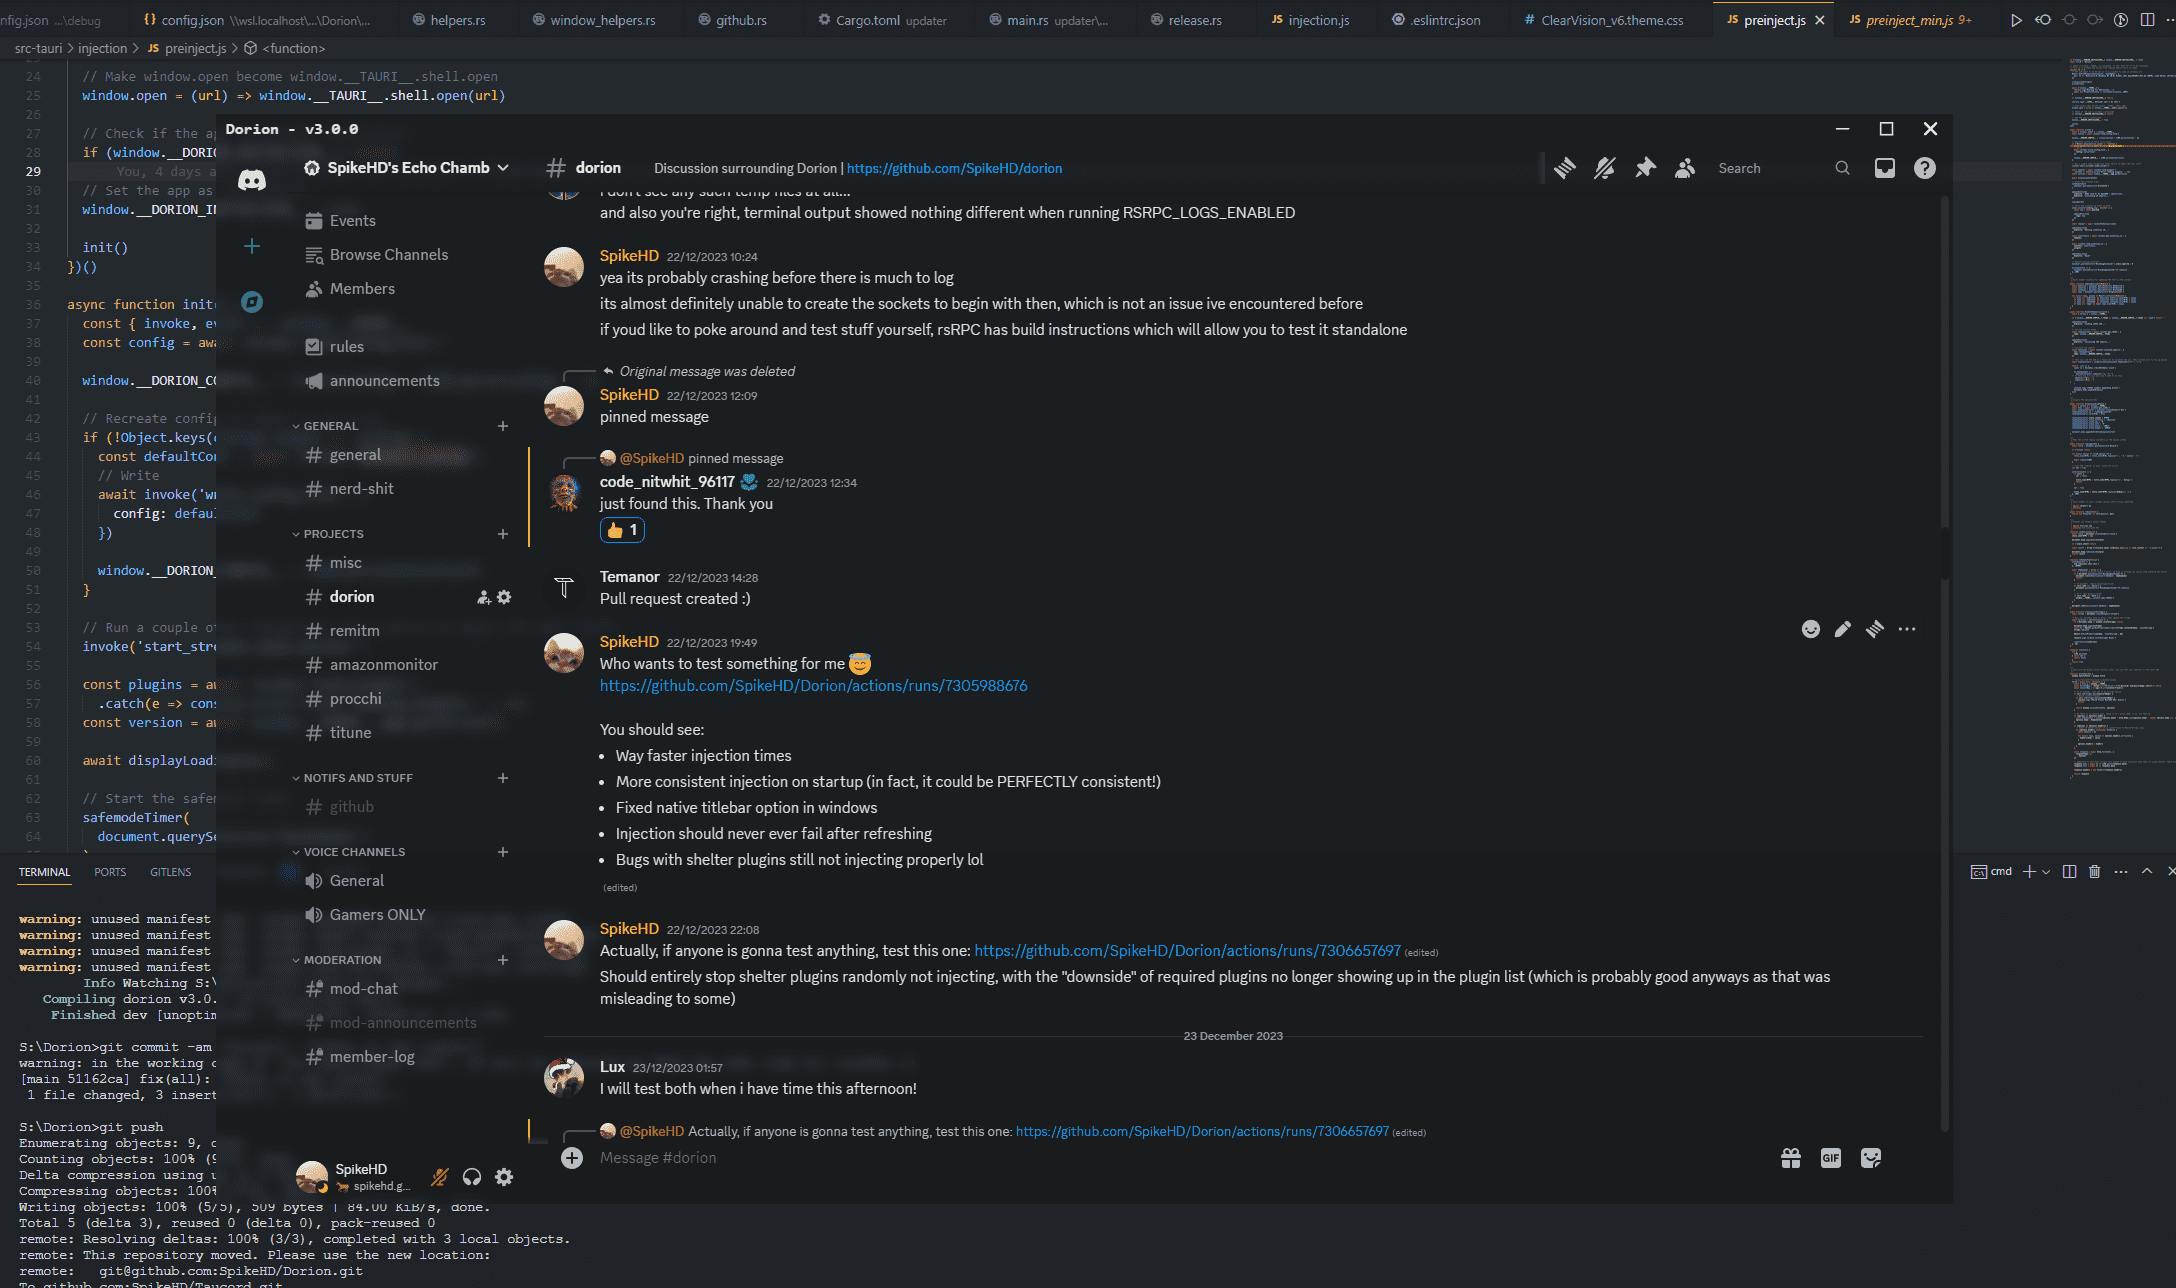Image resolution: width=2176 pixels, height=1288 pixels.
Task: Click the add reaction smiley on message
Action: 1811,629
